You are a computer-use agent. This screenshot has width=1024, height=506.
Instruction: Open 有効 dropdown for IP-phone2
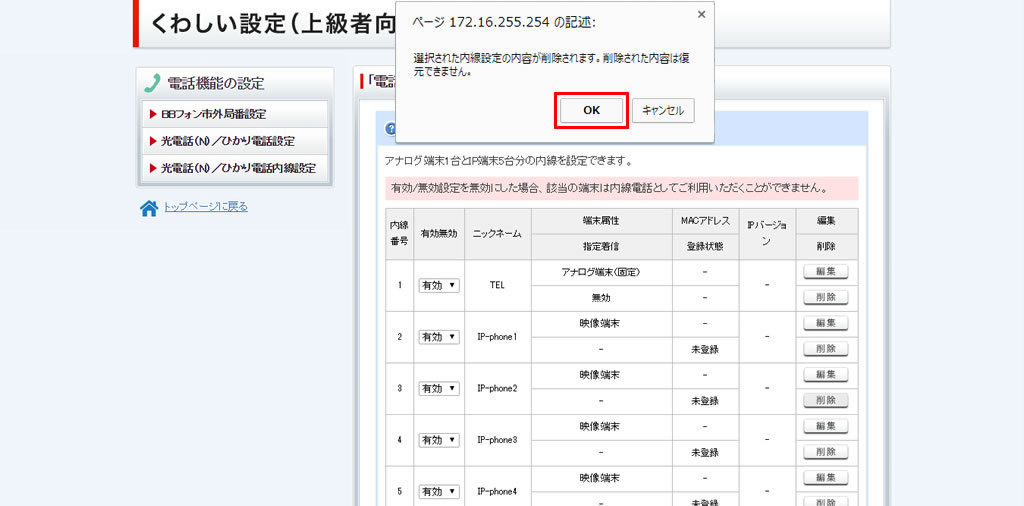[x=438, y=388]
